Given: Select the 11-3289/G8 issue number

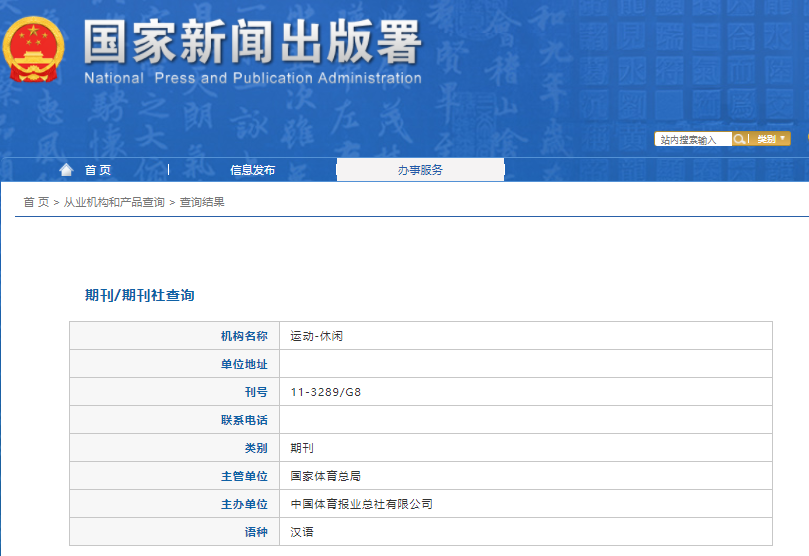Looking at the screenshot, I should pyautogui.click(x=326, y=392).
